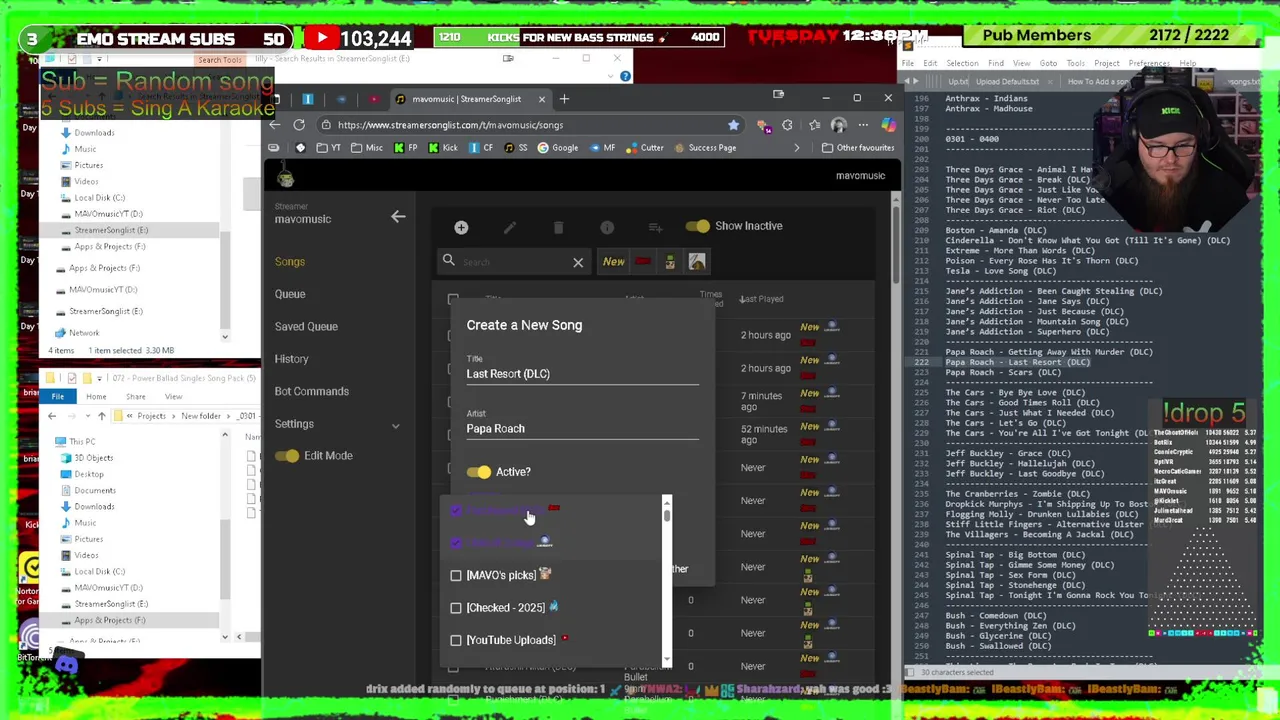The image size is (1280, 720).
Task: Open Bot Commands page in sidebar
Action: coord(312,392)
